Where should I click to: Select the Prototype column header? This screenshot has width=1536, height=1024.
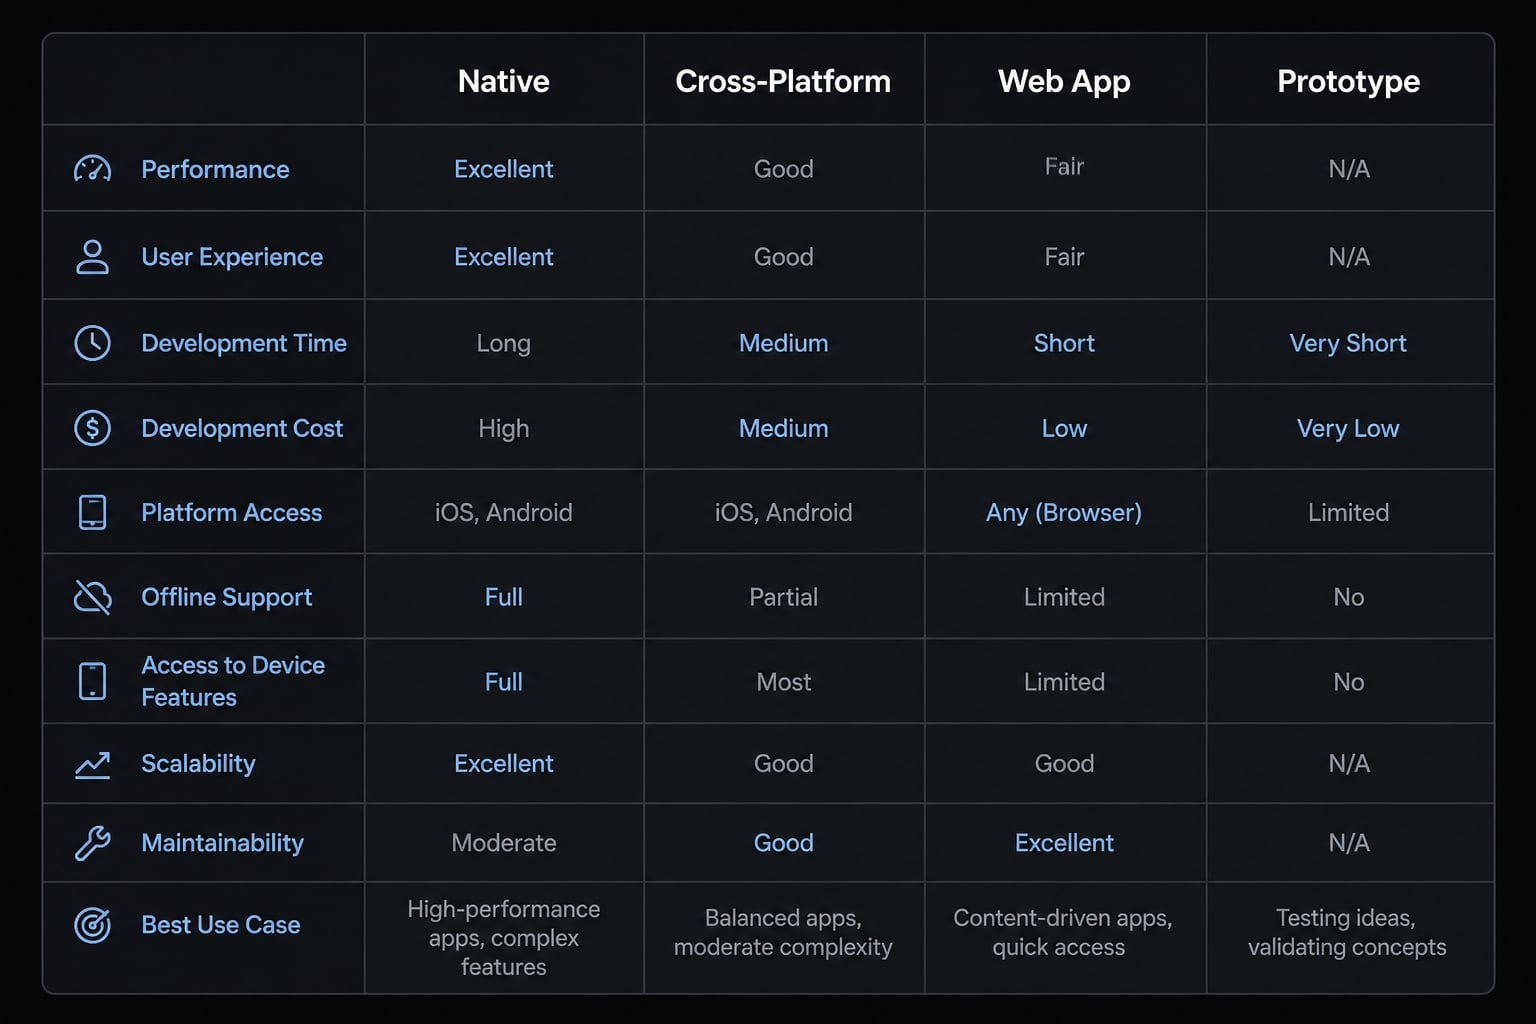pyautogui.click(x=1348, y=81)
